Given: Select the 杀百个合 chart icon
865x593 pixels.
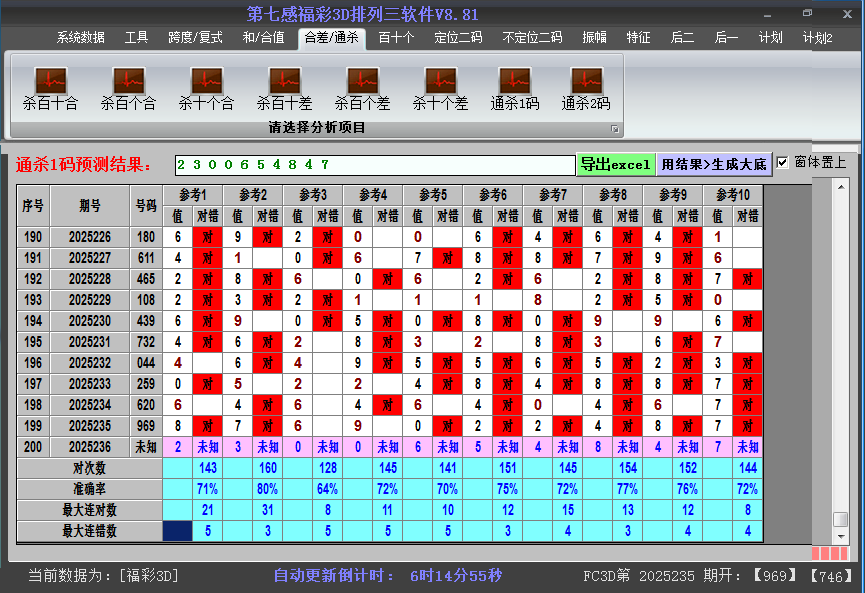Looking at the screenshot, I should [x=128, y=82].
